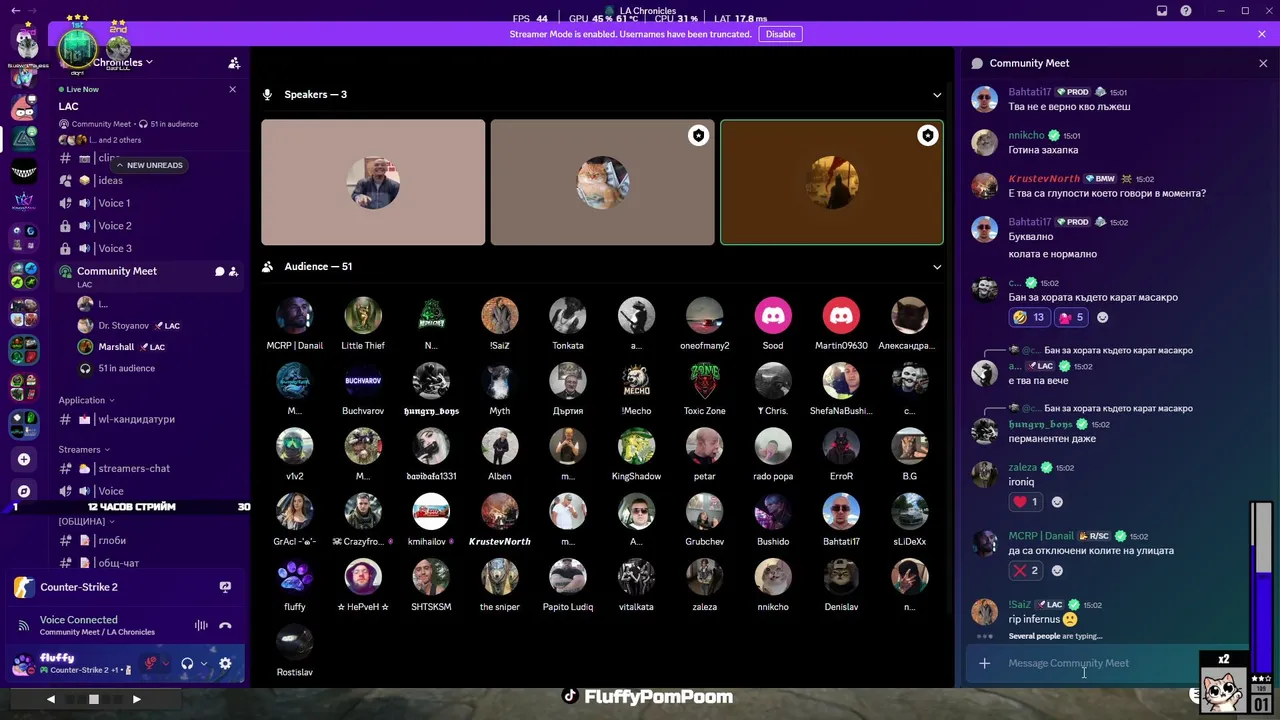Add attachment with the plus icon in message box
This screenshot has width=1280, height=720.
(x=985, y=663)
